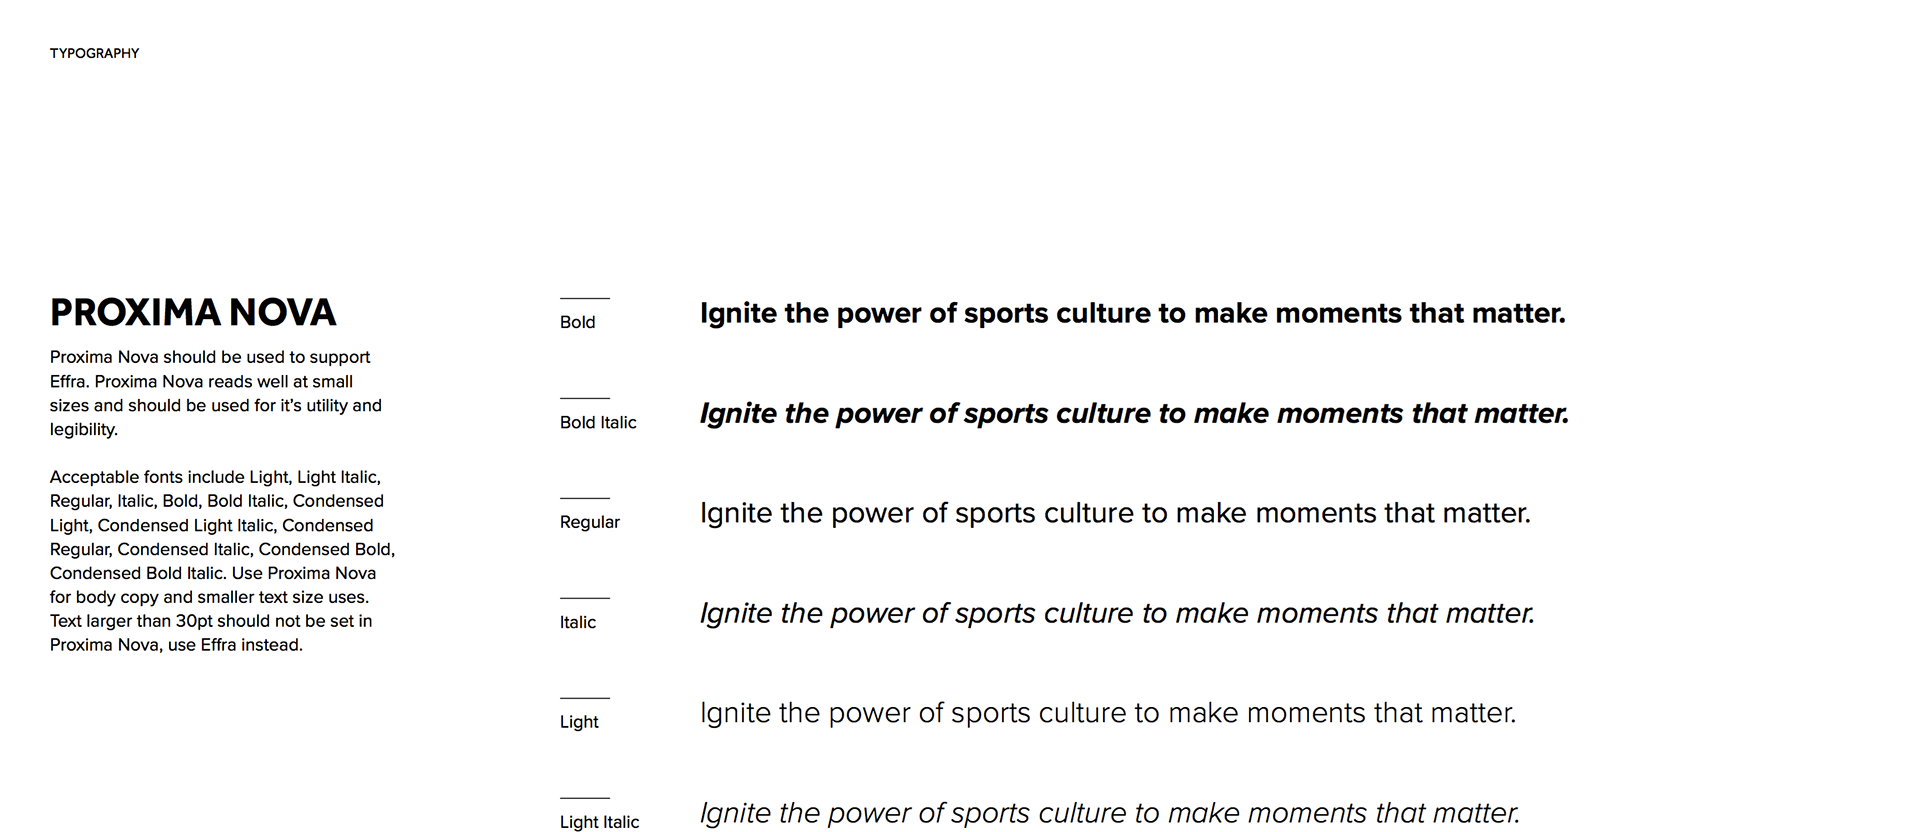
Task: Click the line above the Bold label
Action: coord(584,298)
